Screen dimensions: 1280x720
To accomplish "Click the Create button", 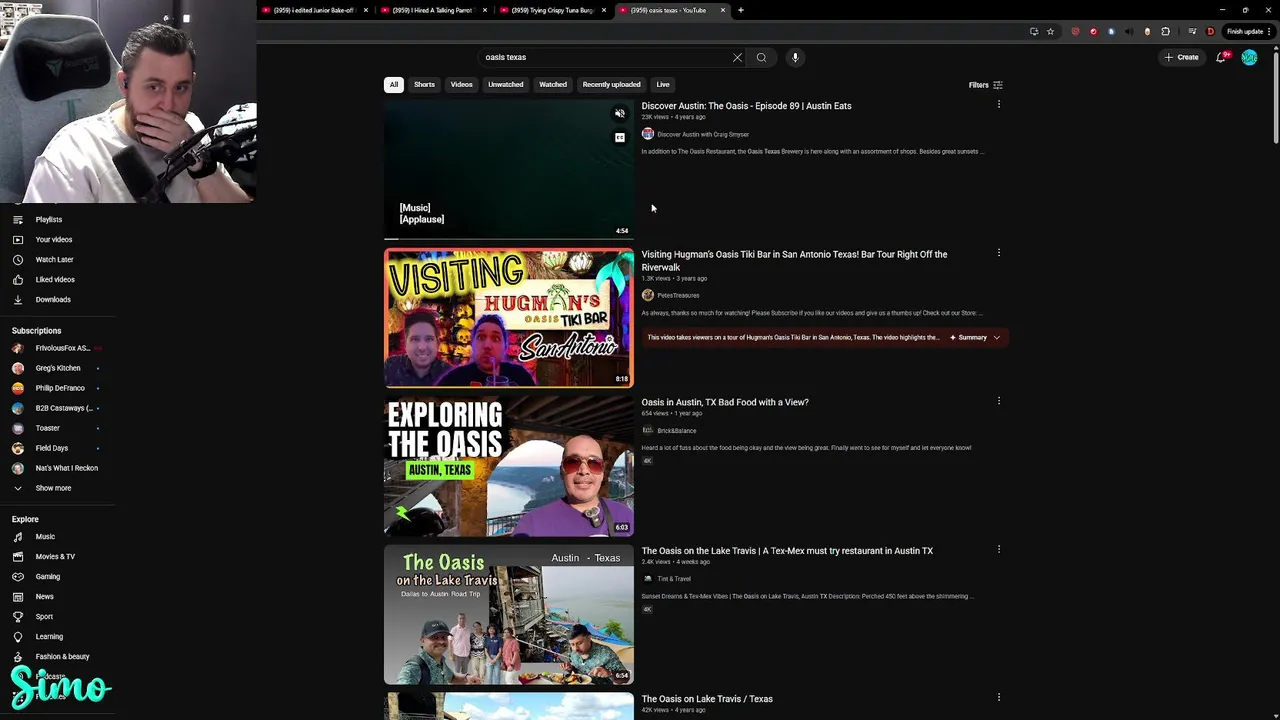I will pos(1181,57).
